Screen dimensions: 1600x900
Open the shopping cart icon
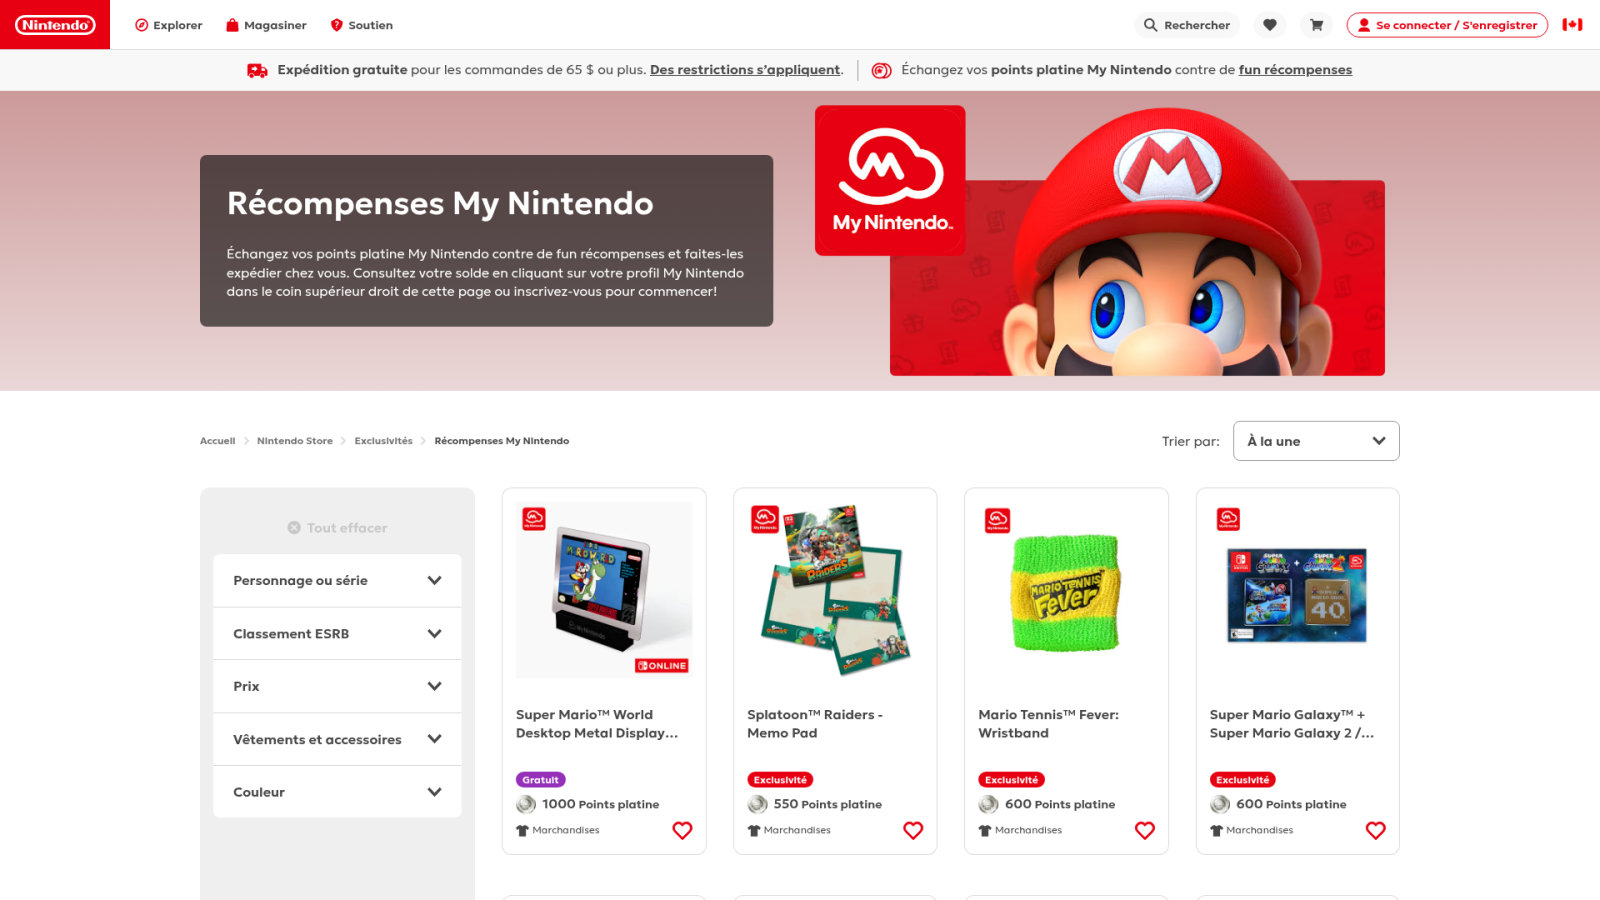[1317, 25]
